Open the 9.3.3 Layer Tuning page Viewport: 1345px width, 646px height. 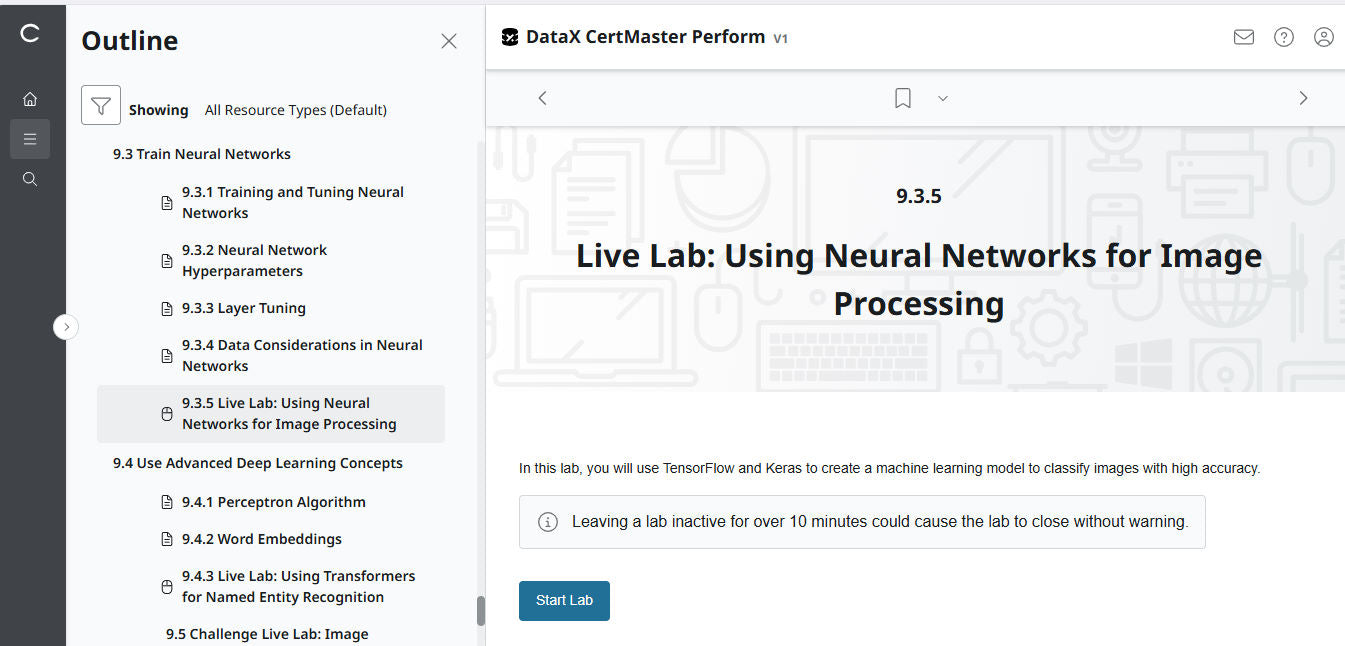coord(244,308)
